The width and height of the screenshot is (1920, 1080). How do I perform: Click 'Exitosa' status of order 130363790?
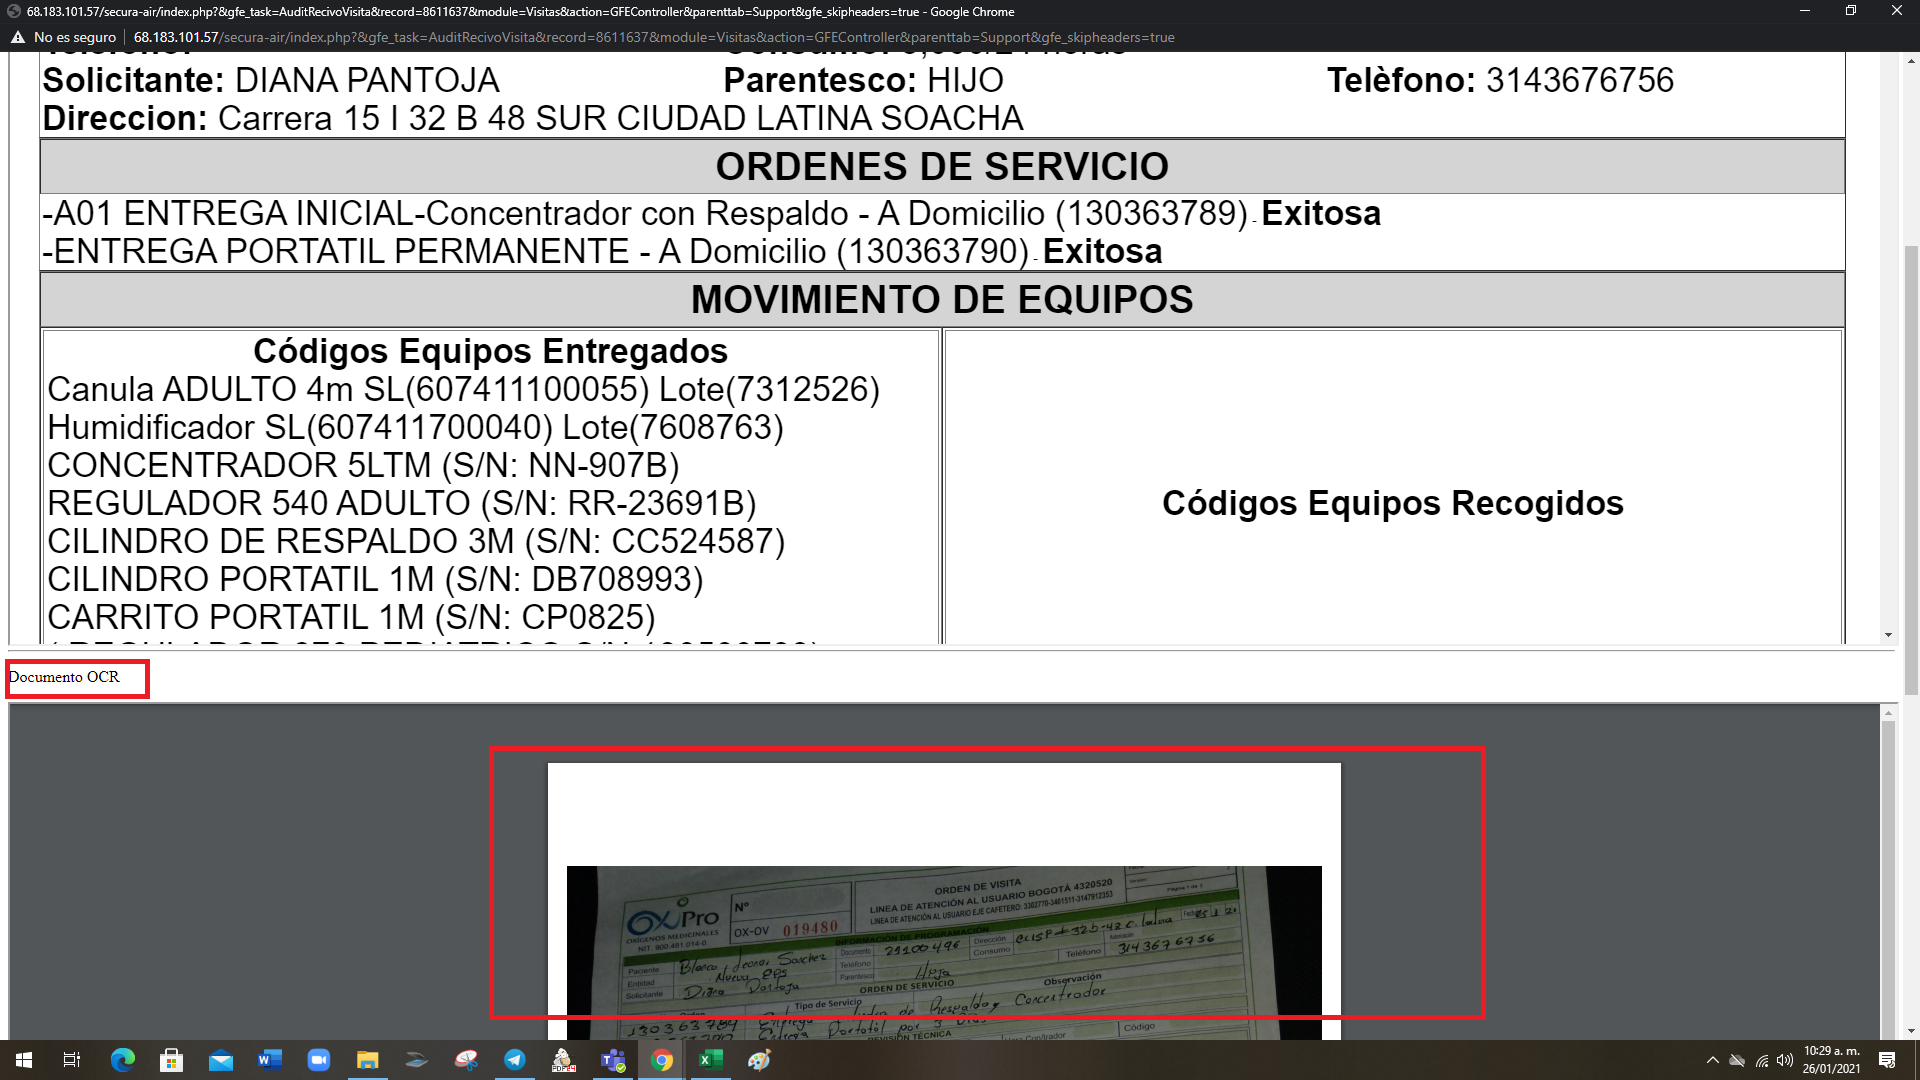tap(1102, 252)
